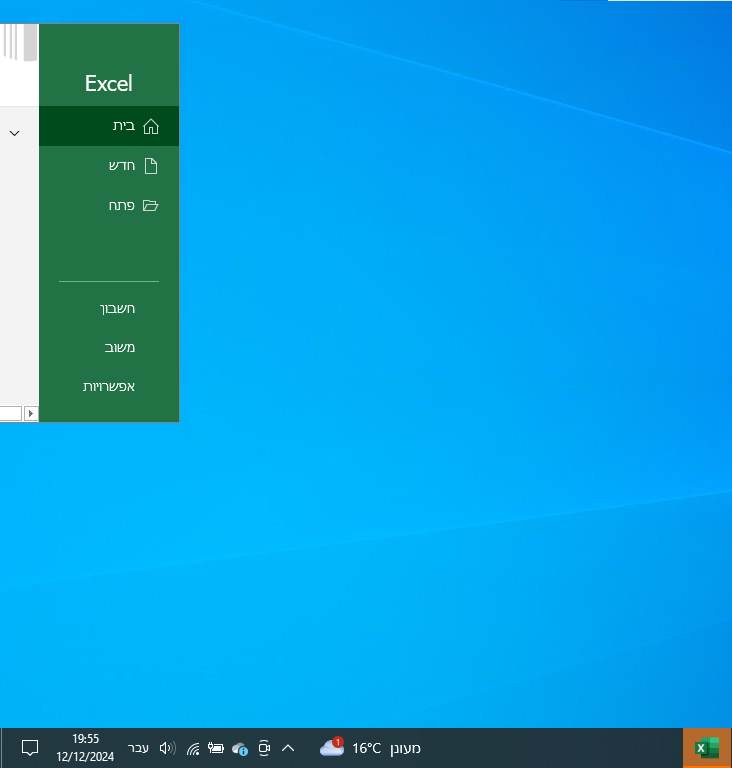
Task: Check the battery power tray icon
Action: point(216,748)
